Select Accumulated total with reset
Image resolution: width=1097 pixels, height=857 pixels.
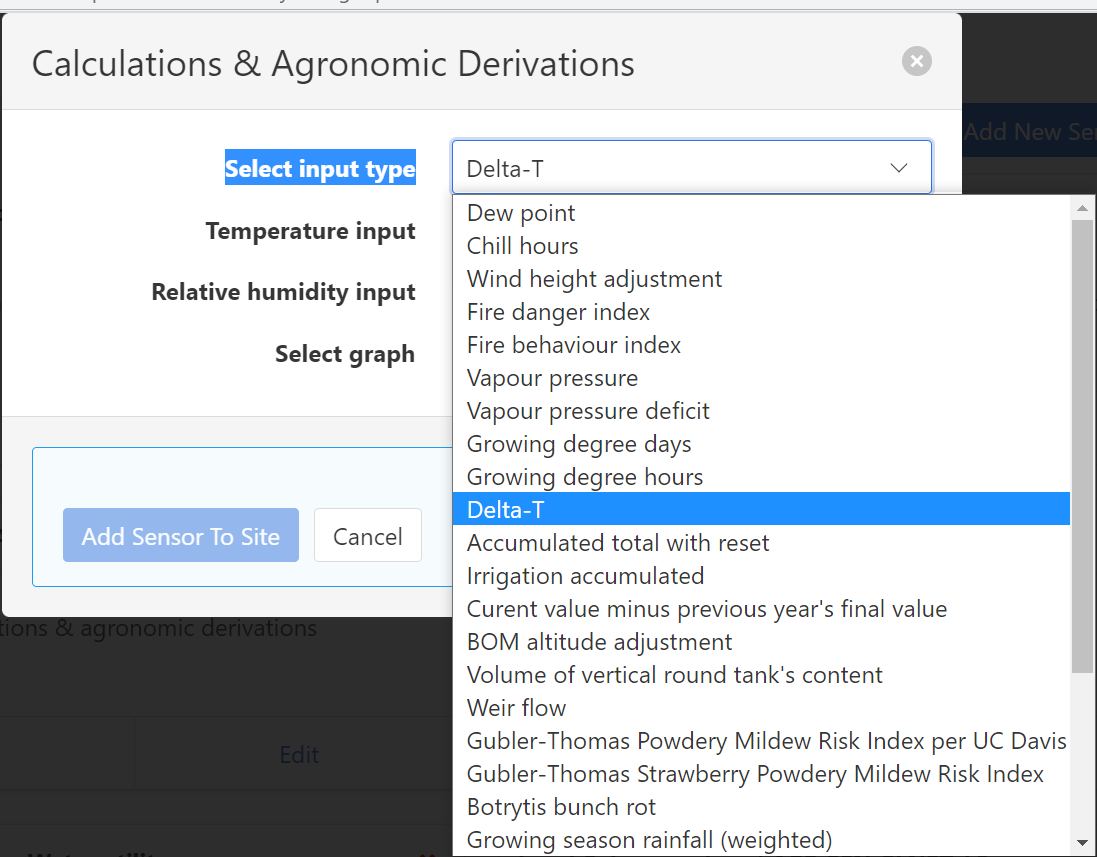click(618, 543)
